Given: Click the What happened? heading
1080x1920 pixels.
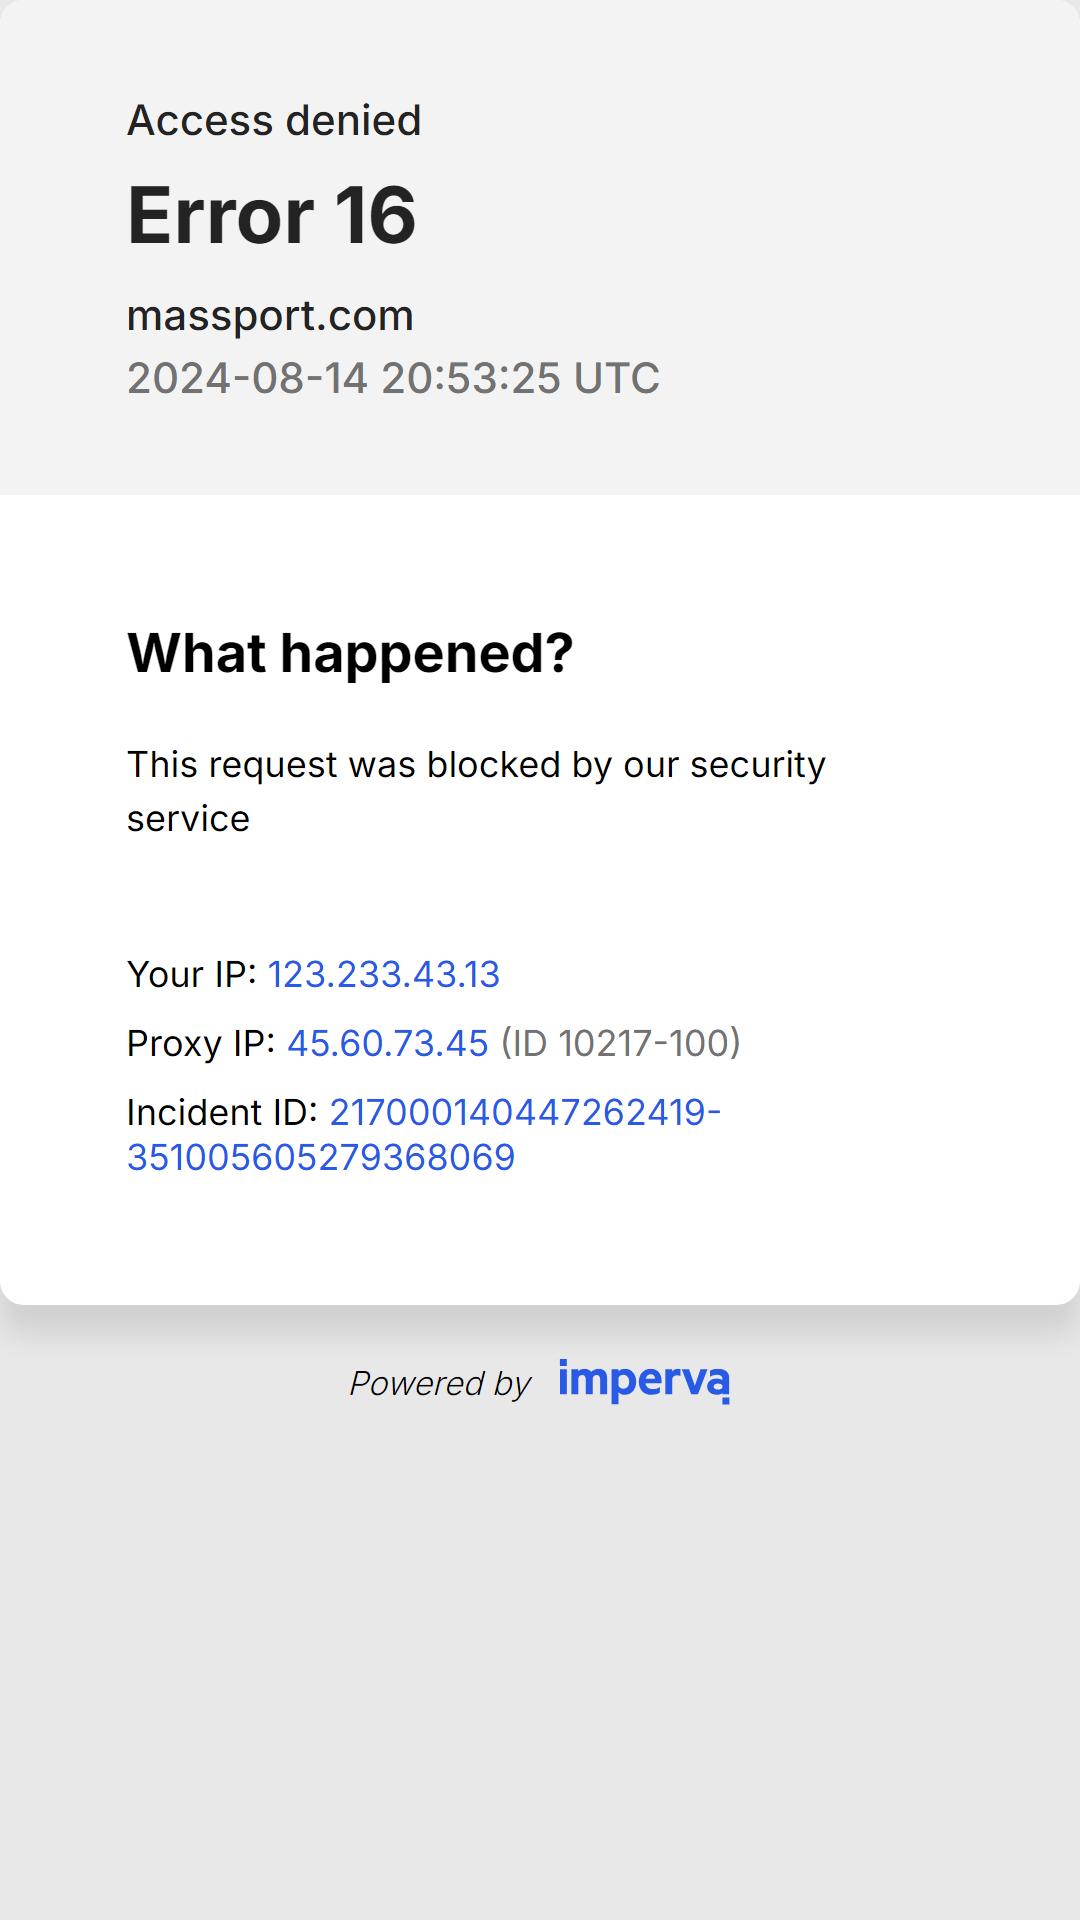Looking at the screenshot, I should tap(350, 653).
